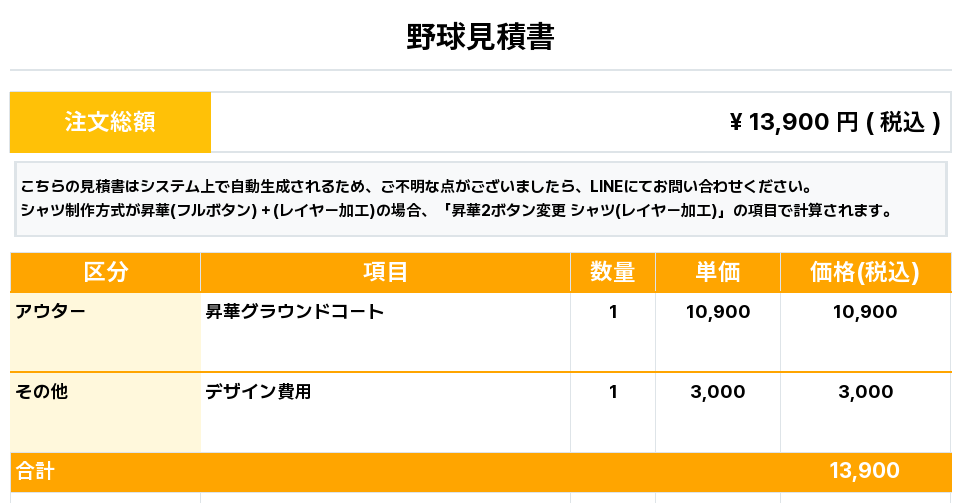
Task: Click the 野球見積書 title heading
Action: coord(480,37)
